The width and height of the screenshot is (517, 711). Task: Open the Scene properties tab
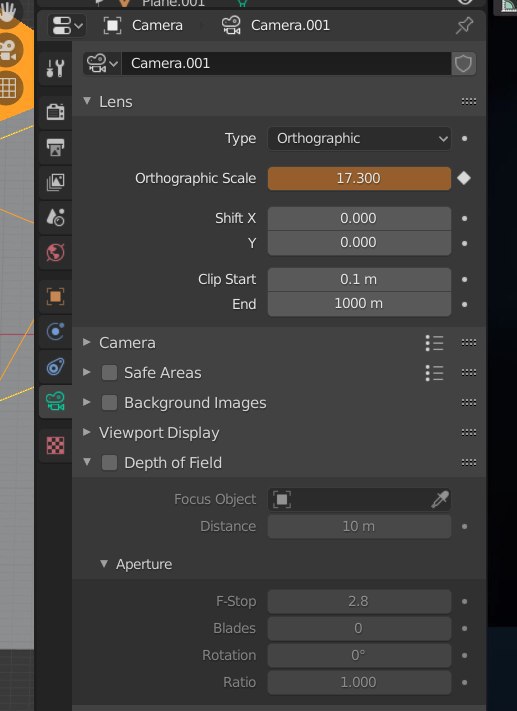(x=55, y=218)
